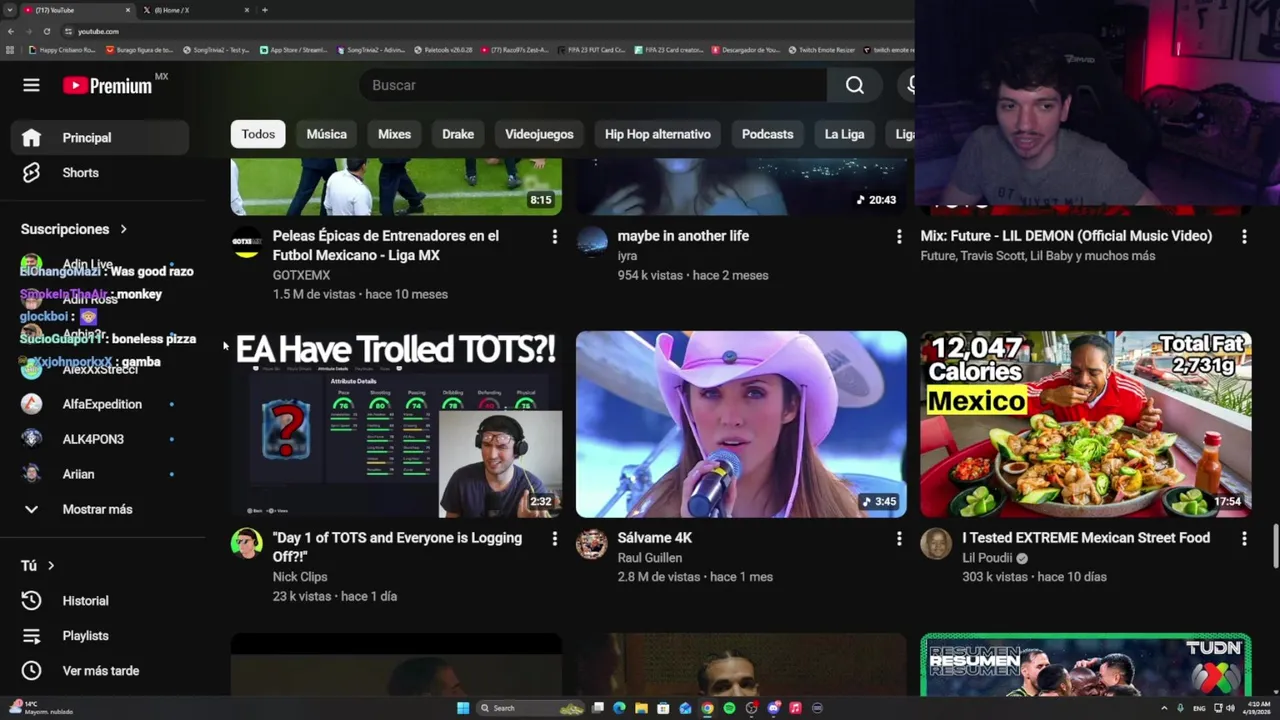This screenshot has width=1280, height=720.
Task: Open a new Chrome tab
Action: pos(264,10)
